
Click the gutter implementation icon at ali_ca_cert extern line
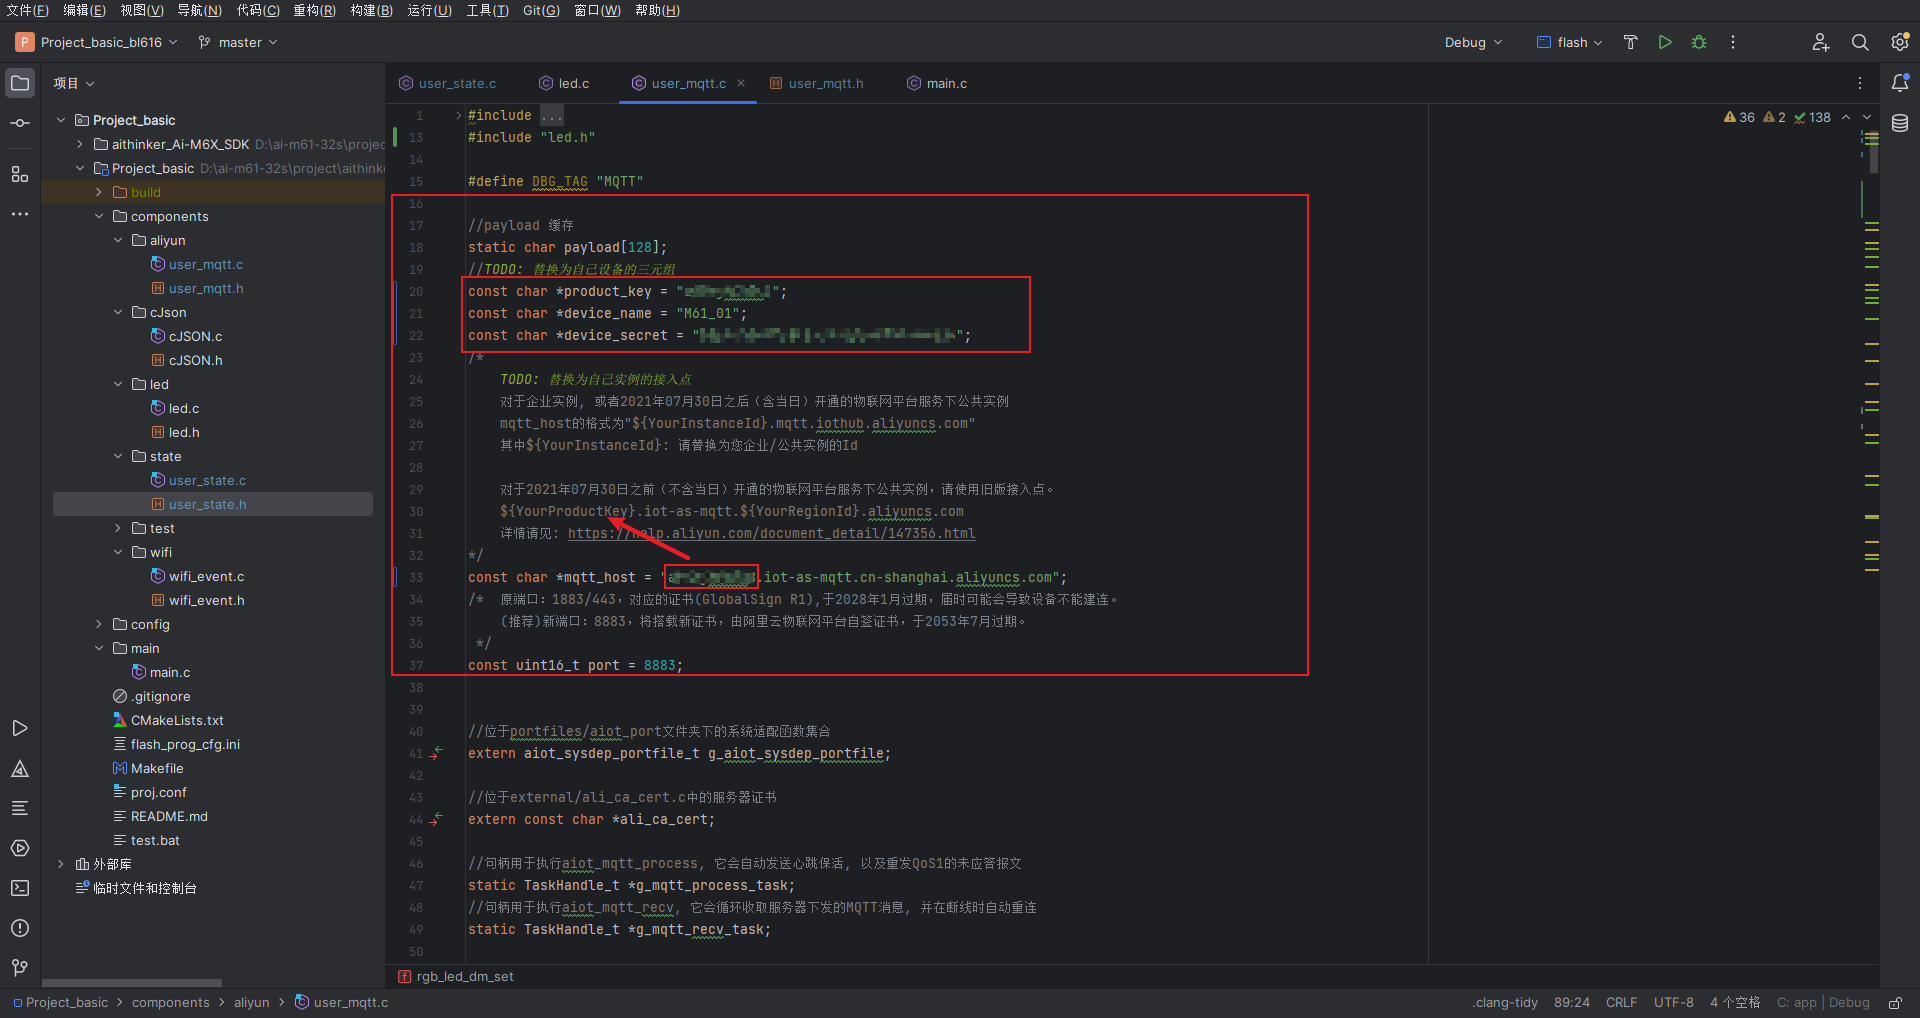[x=437, y=819]
